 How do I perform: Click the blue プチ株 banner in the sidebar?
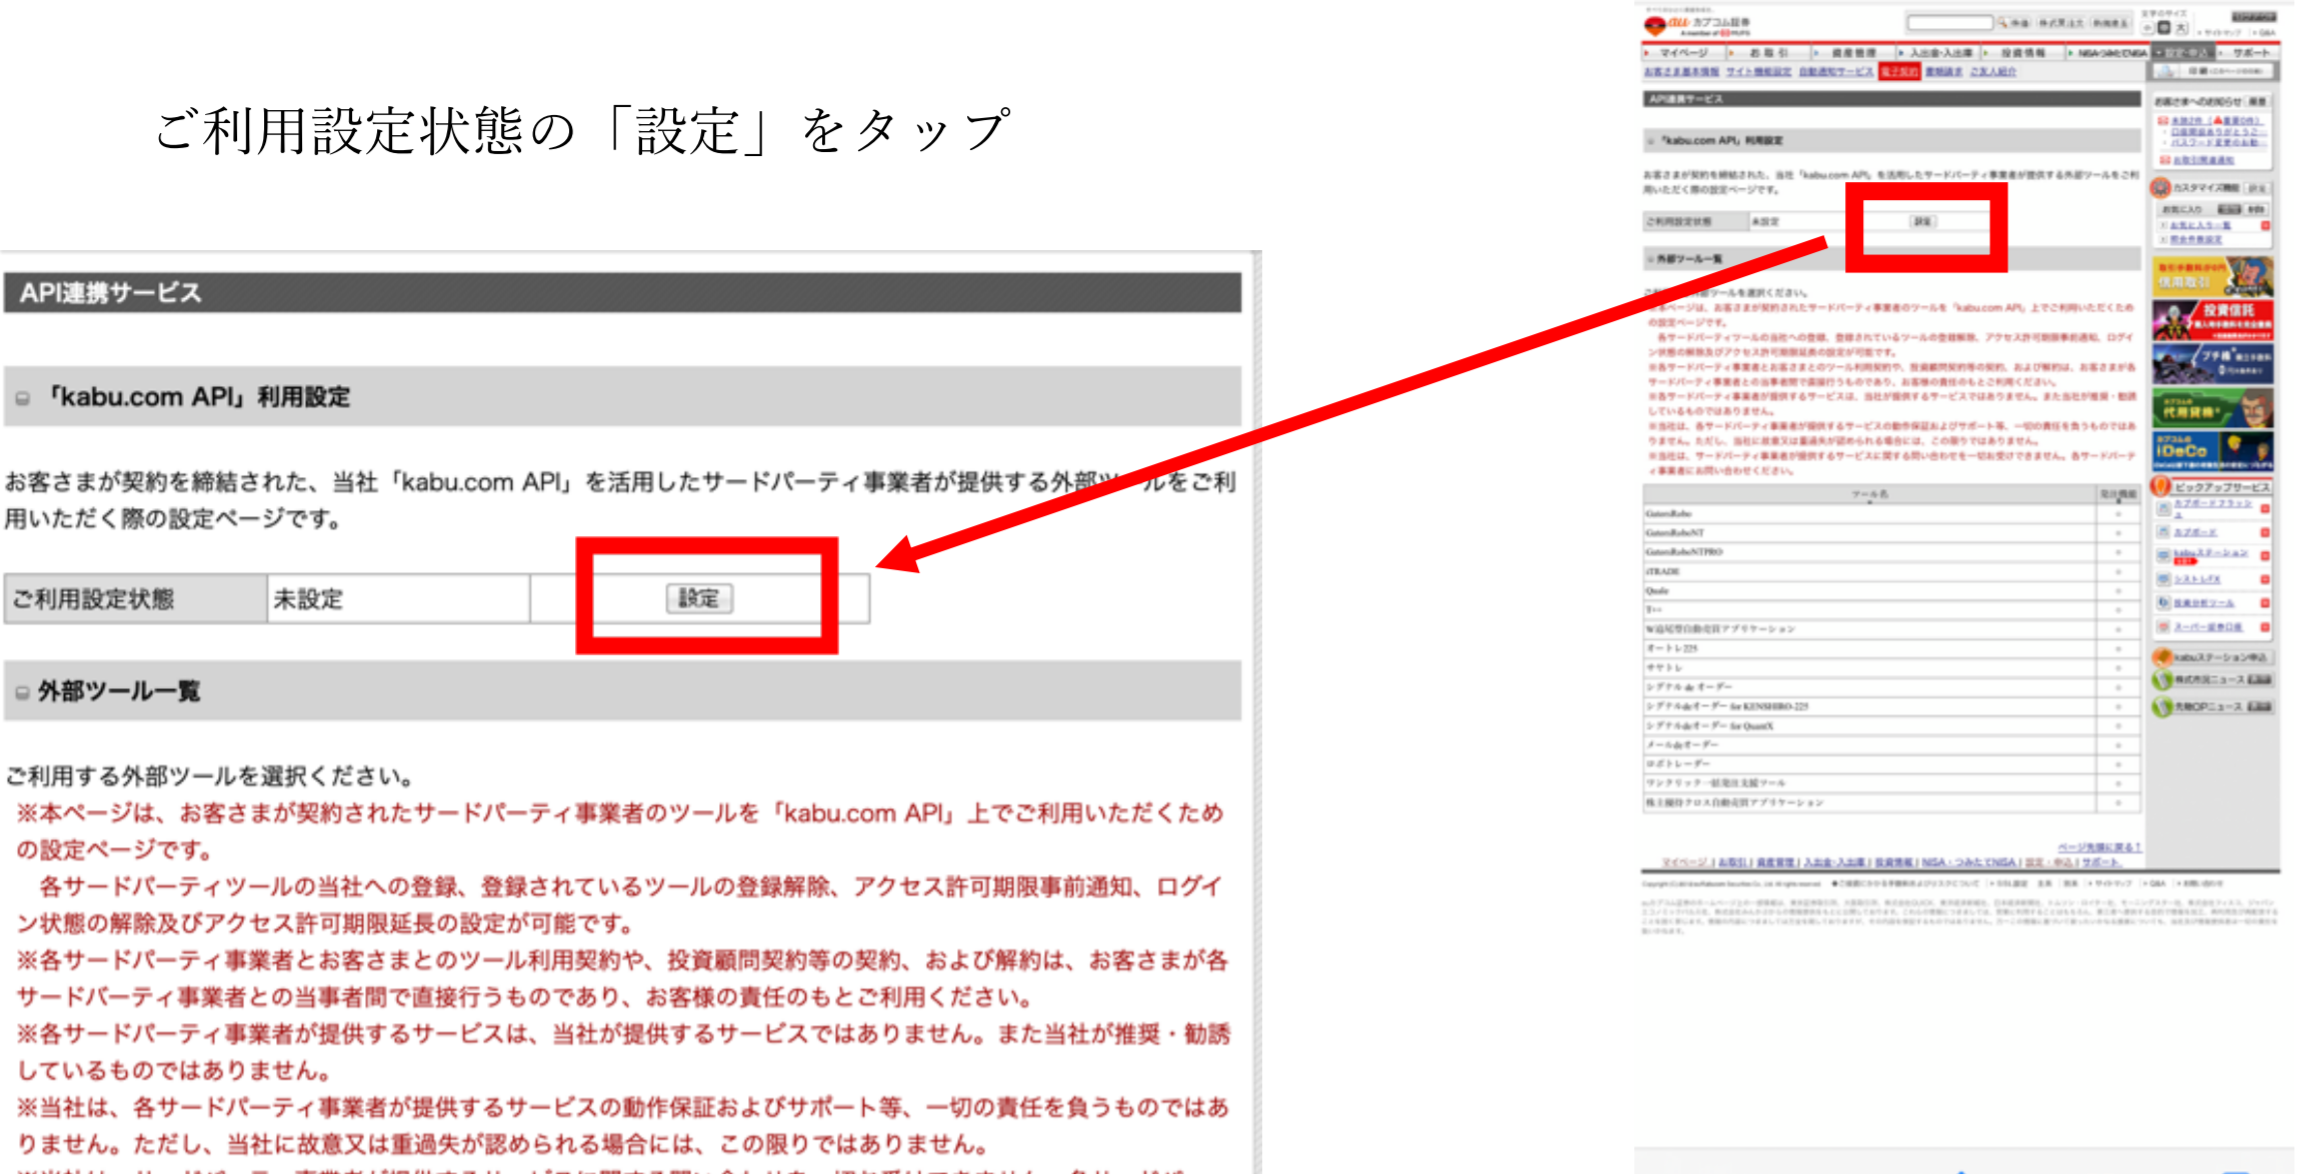coord(2213,364)
